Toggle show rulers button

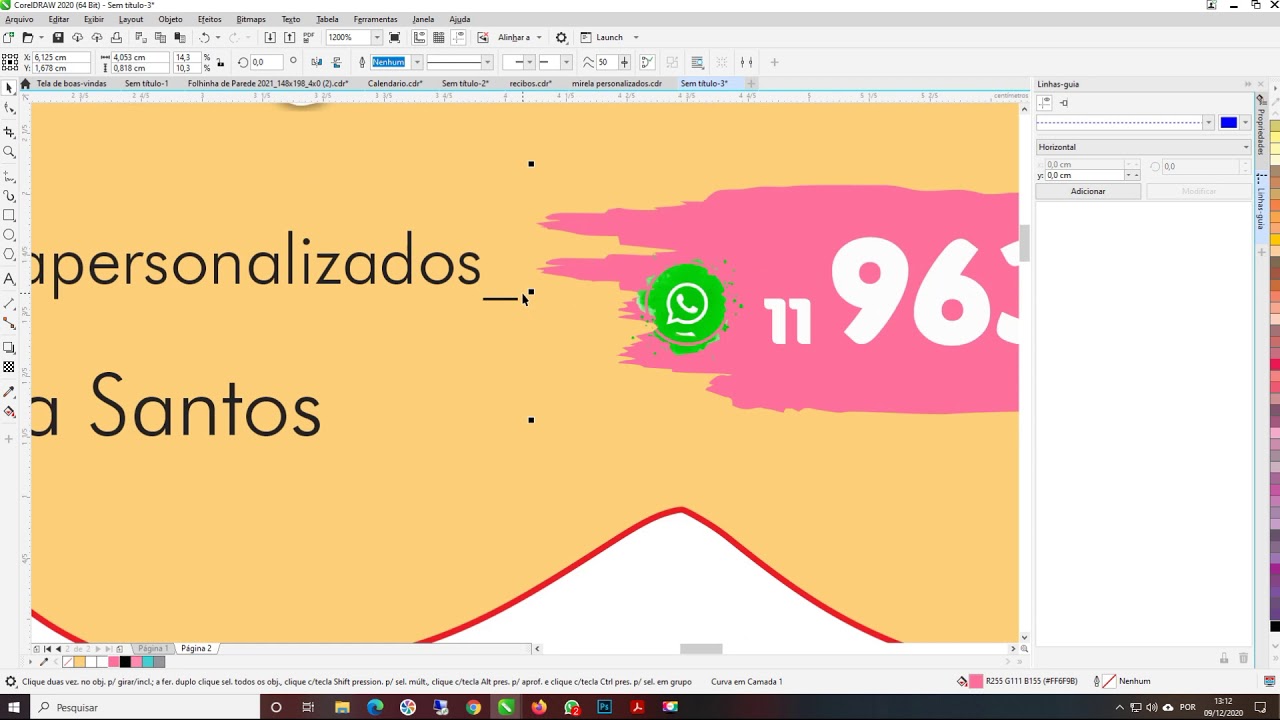[x=419, y=37]
